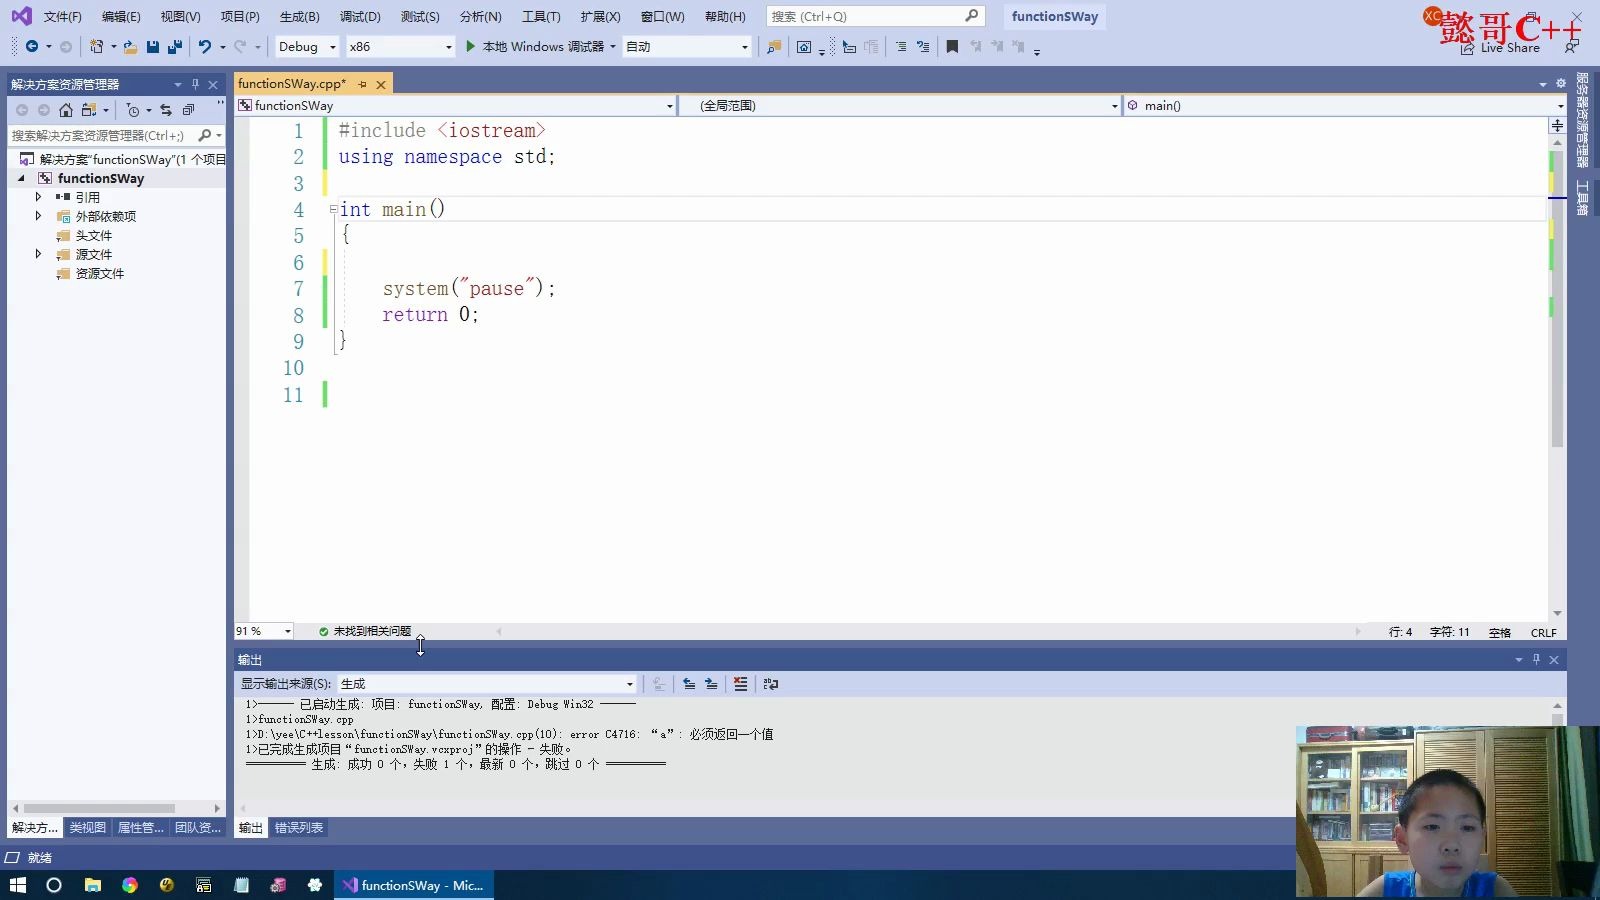Viewport: 1600px width, 900px height.
Task: Click the Refresh icon in Solution Explorer
Action: 166,110
